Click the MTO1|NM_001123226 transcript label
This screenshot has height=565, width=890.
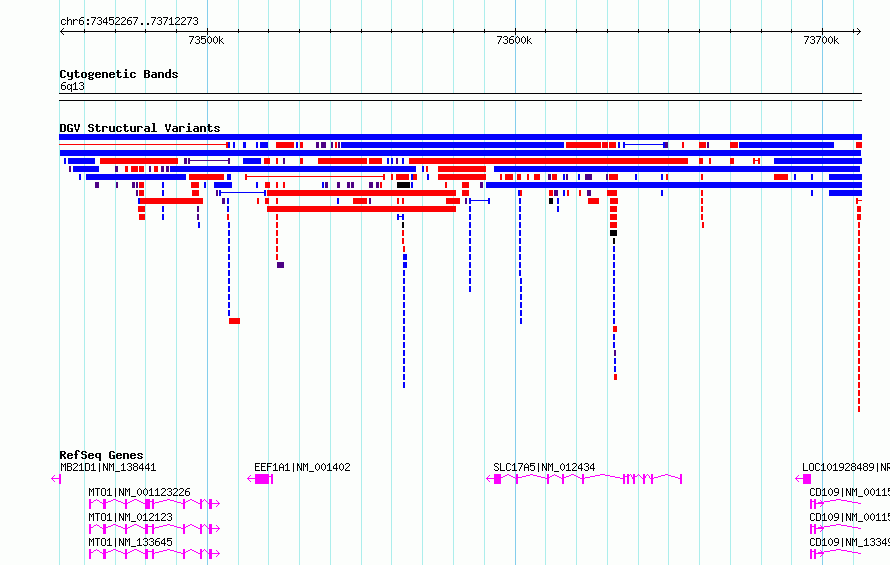[x=139, y=492]
